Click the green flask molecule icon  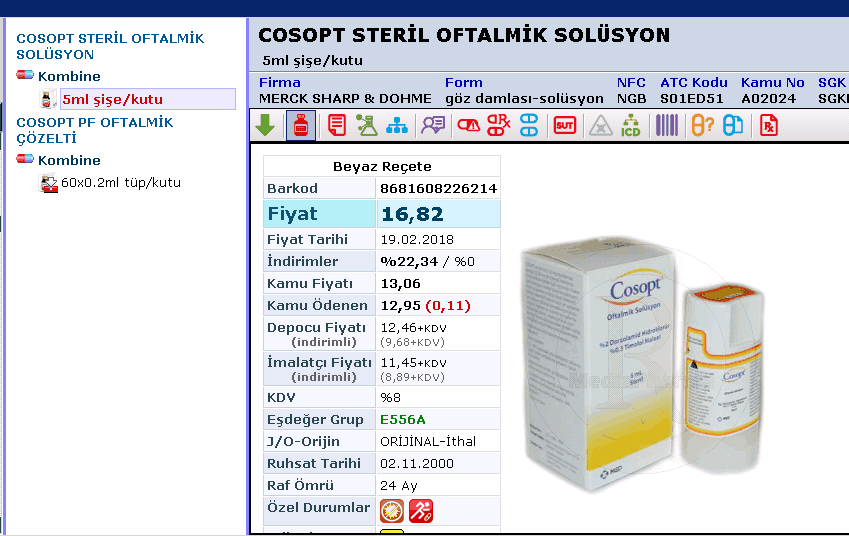367,125
